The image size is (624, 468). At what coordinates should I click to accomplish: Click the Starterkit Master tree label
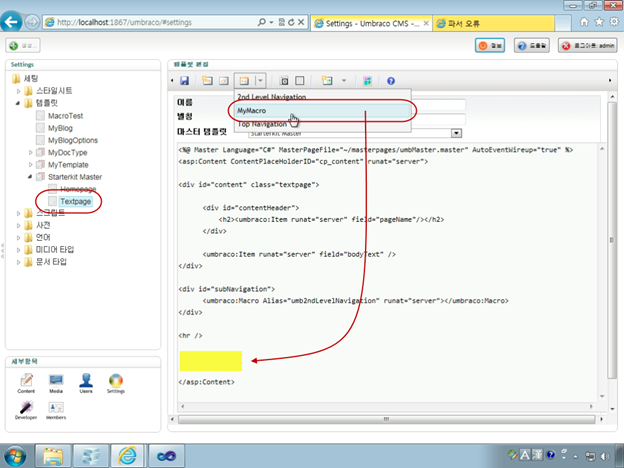(75, 177)
